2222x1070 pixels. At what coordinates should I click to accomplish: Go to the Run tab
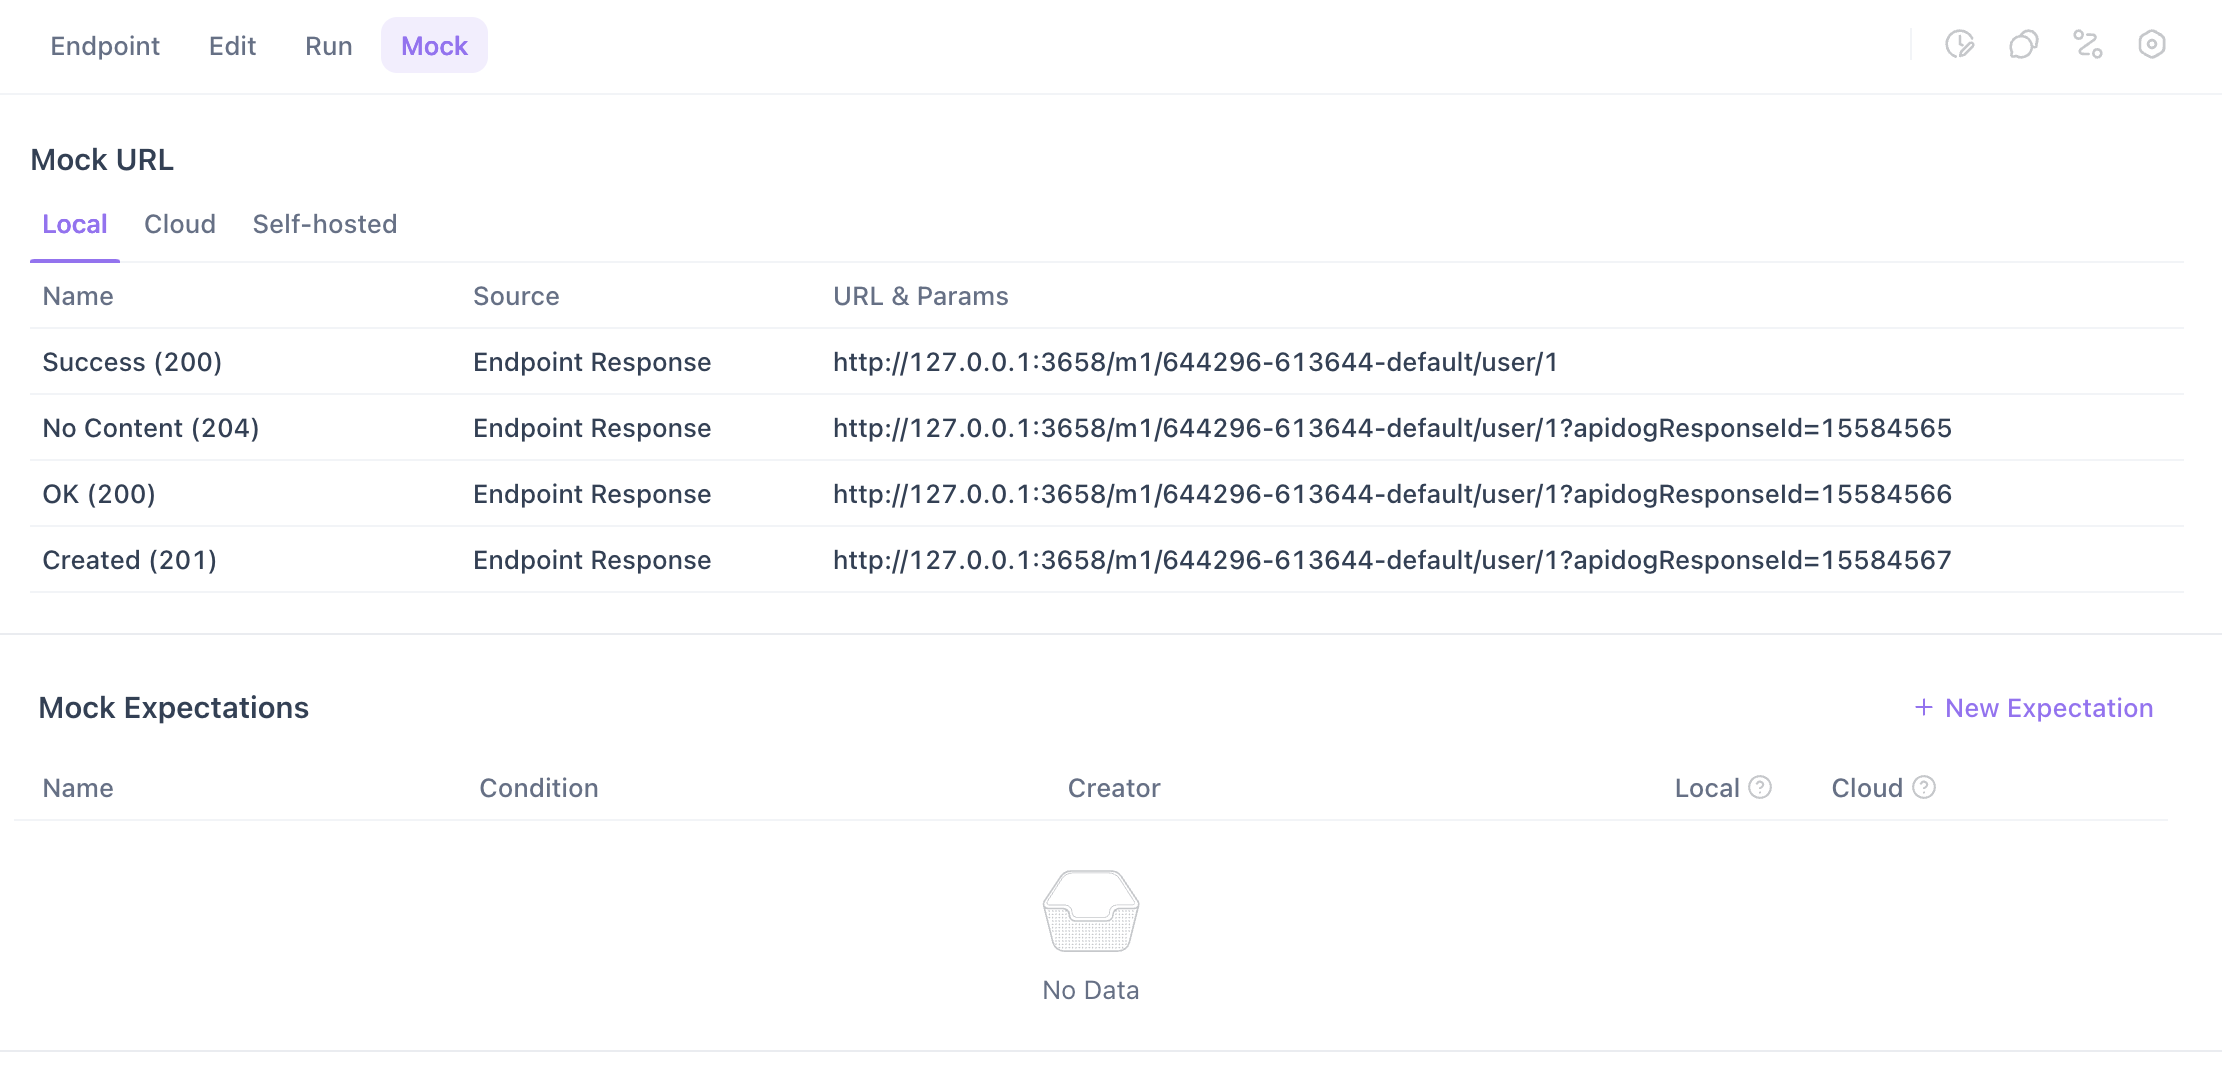[328, 46]
